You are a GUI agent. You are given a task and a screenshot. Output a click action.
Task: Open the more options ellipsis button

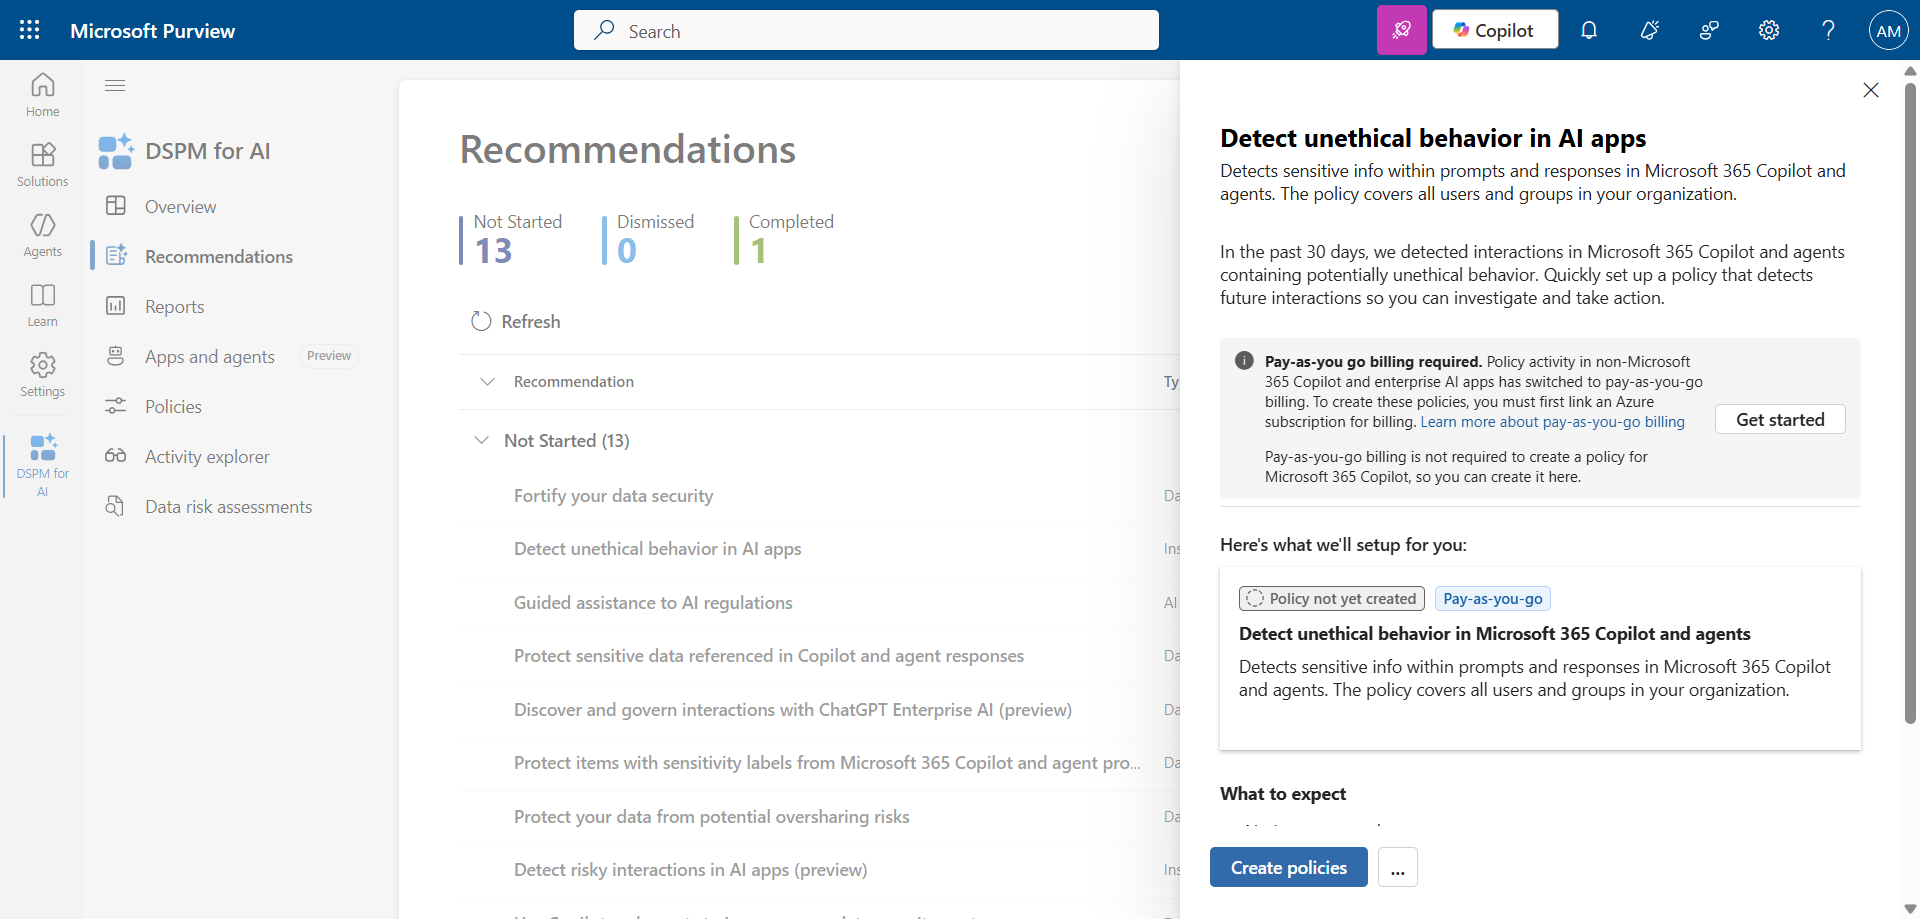(x=1397, y=868)
